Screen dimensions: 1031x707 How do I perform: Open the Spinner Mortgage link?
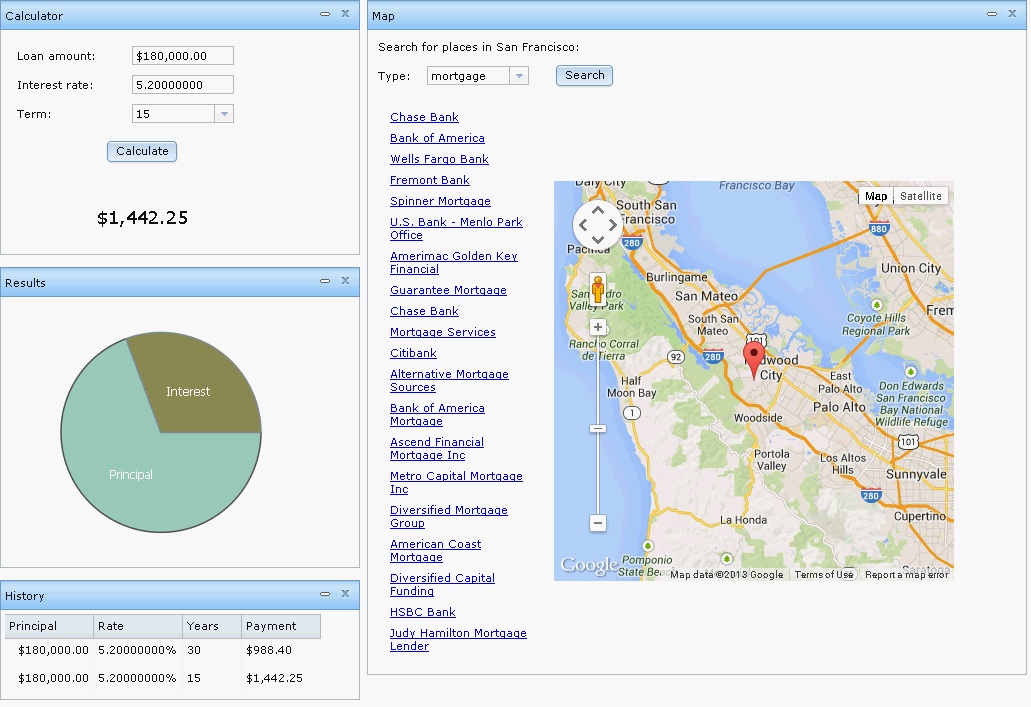coord(440,201)
